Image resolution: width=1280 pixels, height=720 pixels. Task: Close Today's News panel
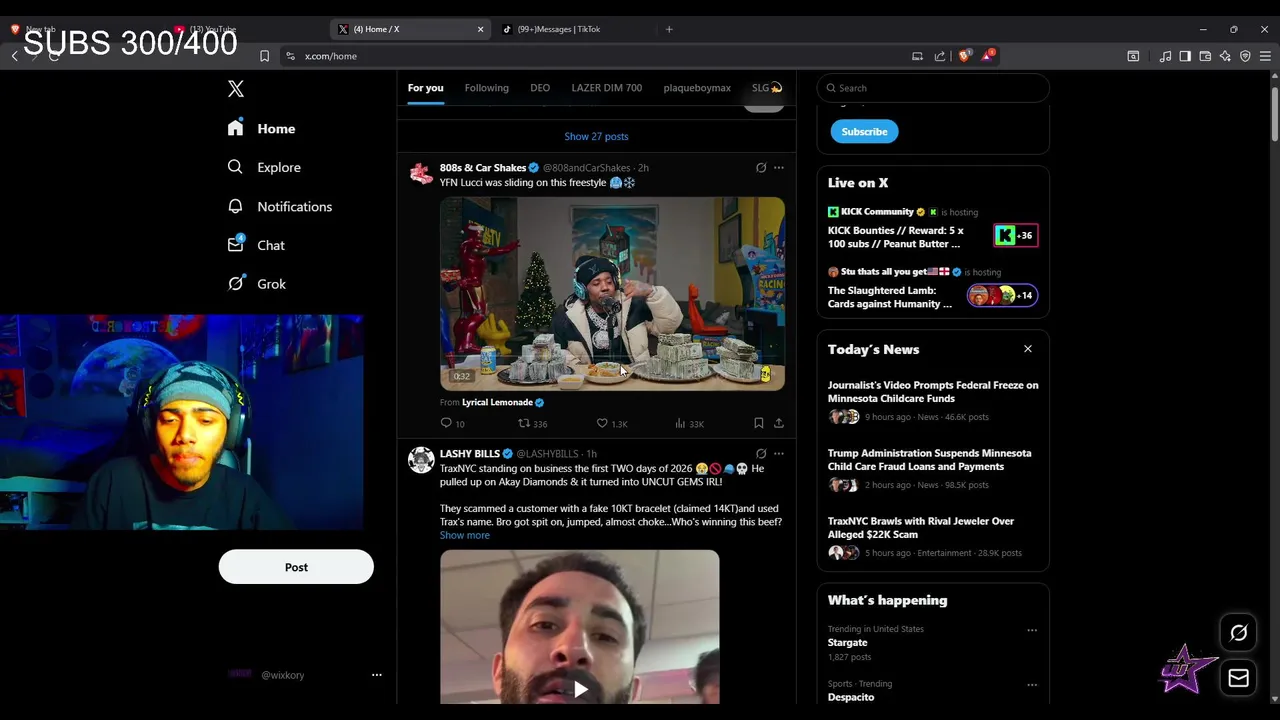[x=1027, y=349]
